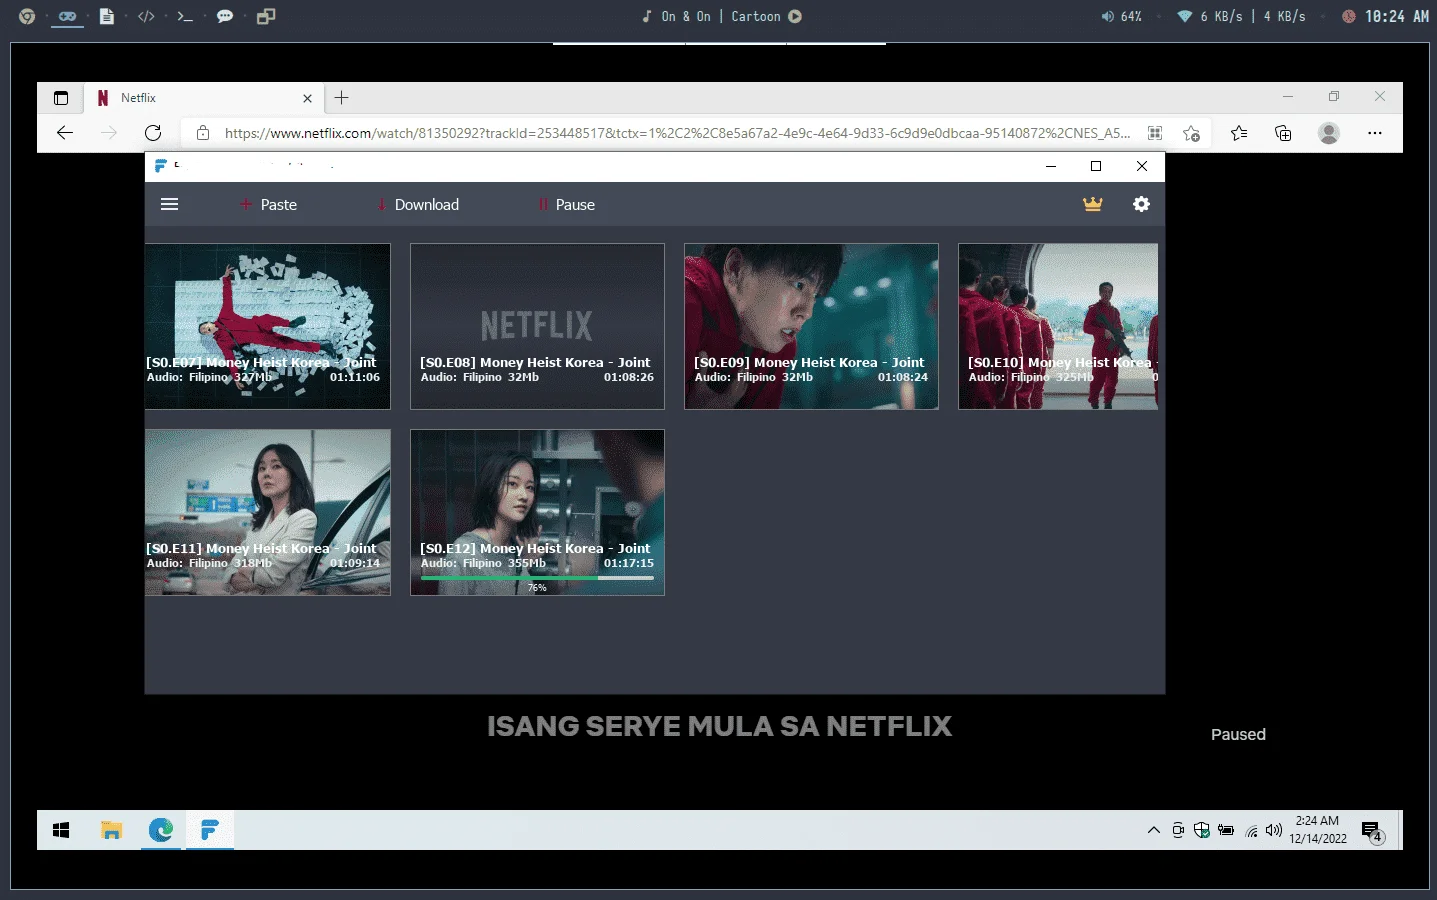Click the On & On song title
Screen dimensions: 1437x900
point(686,16)
